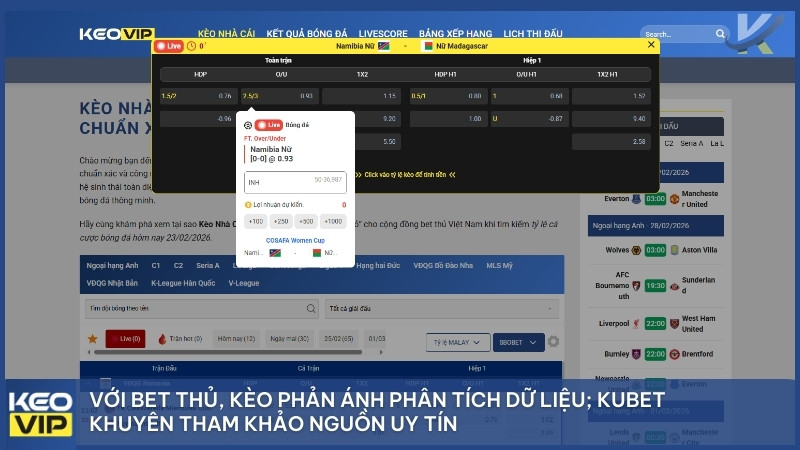Open Lịch Thi Đấu menu item
Screen dimensions: 800x450
pos(533,34)
